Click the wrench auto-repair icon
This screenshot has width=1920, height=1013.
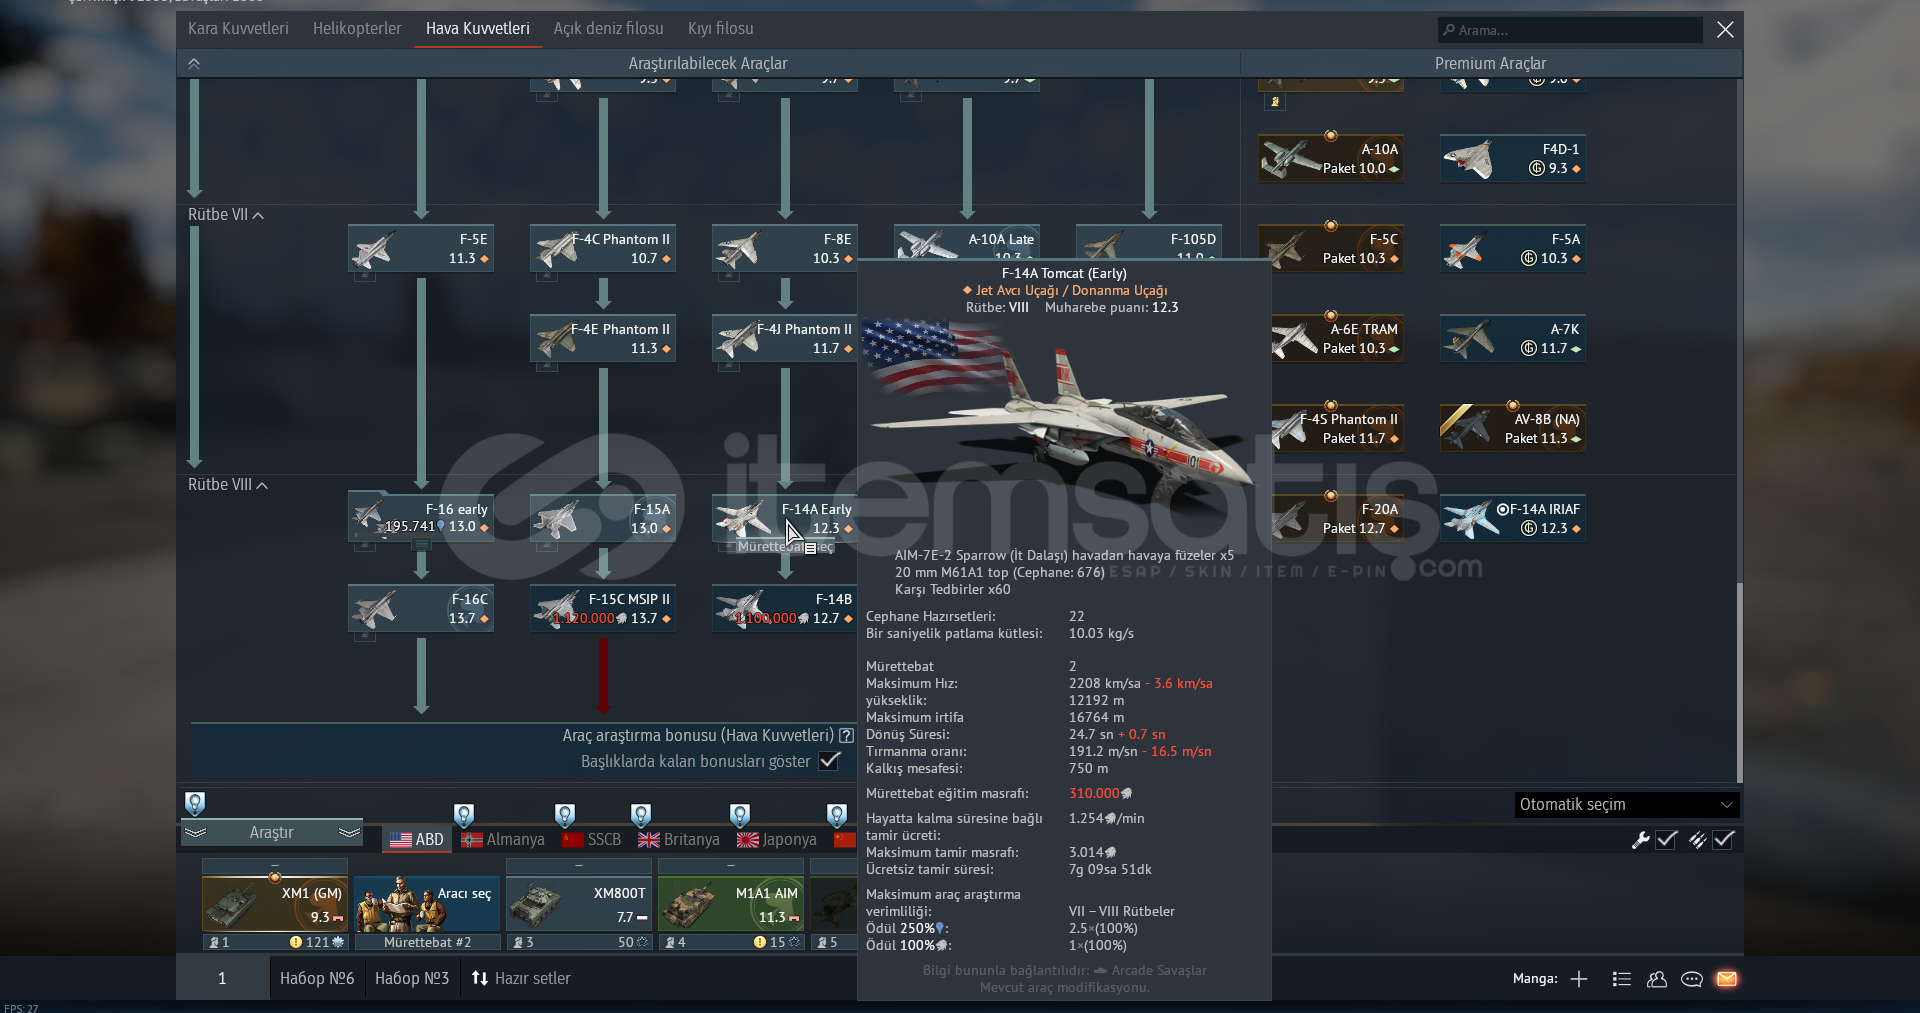[x=1640, y=840]
